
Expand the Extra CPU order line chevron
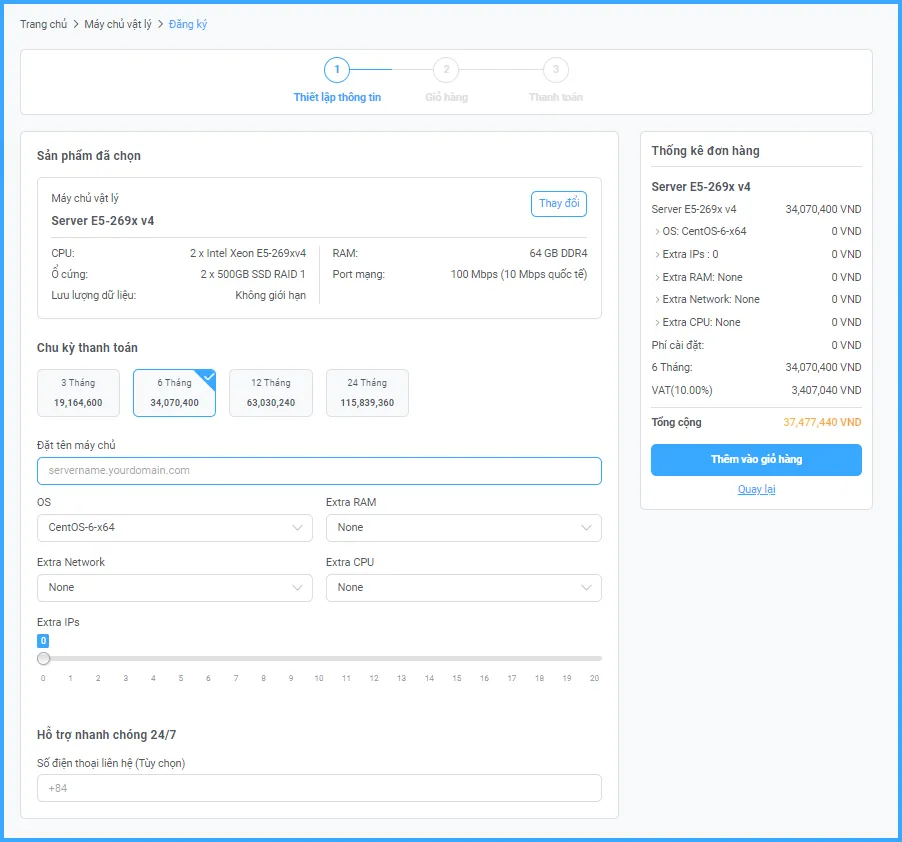(657, 323)
